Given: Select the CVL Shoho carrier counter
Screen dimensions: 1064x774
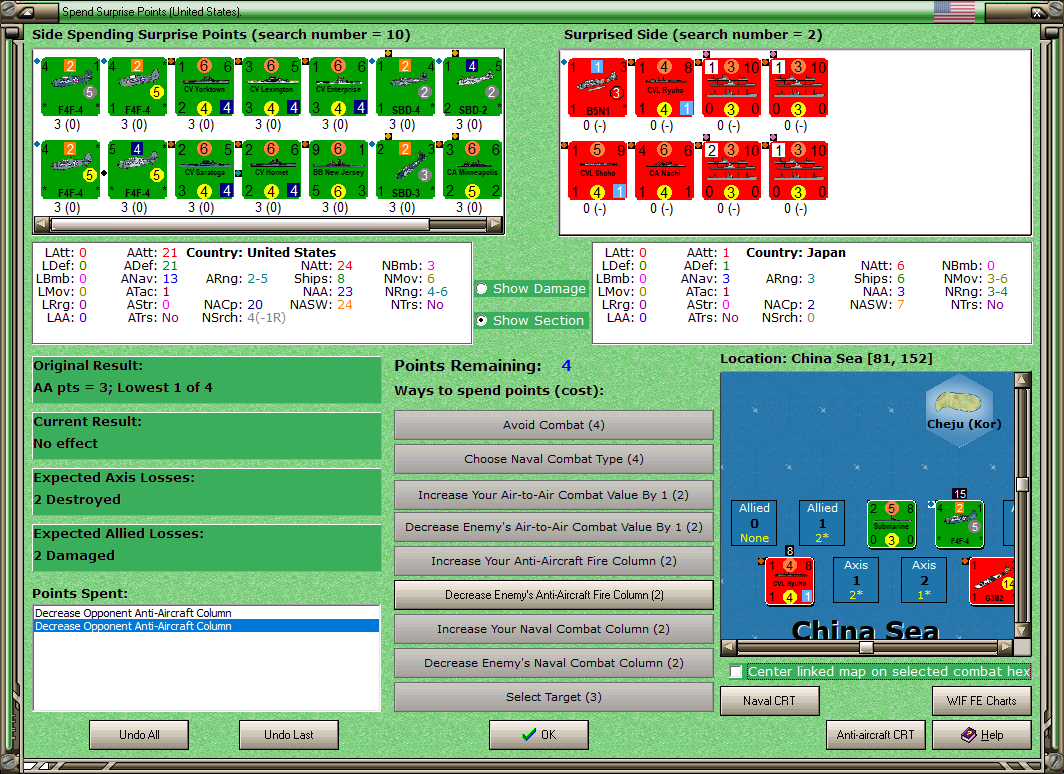Looking at the screenshot, I should pos(597,170).
